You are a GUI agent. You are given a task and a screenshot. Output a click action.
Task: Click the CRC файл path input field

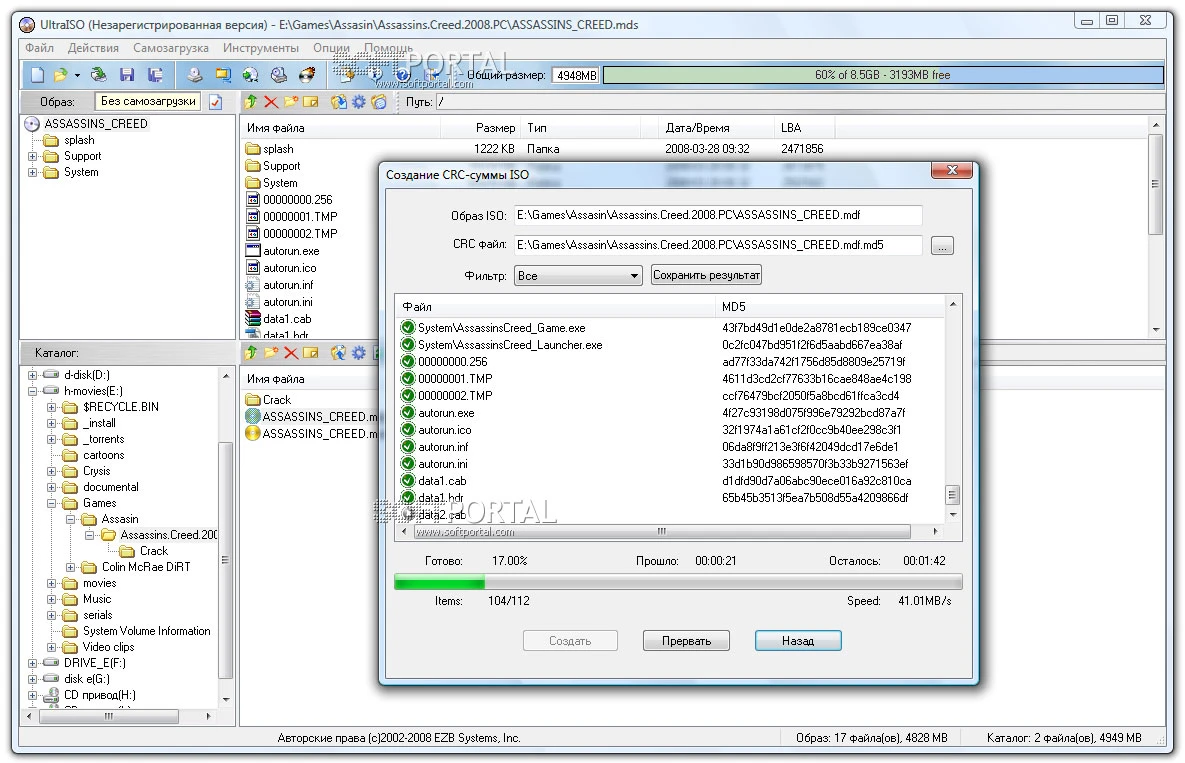pyautogui.click(x=717, y=245)
